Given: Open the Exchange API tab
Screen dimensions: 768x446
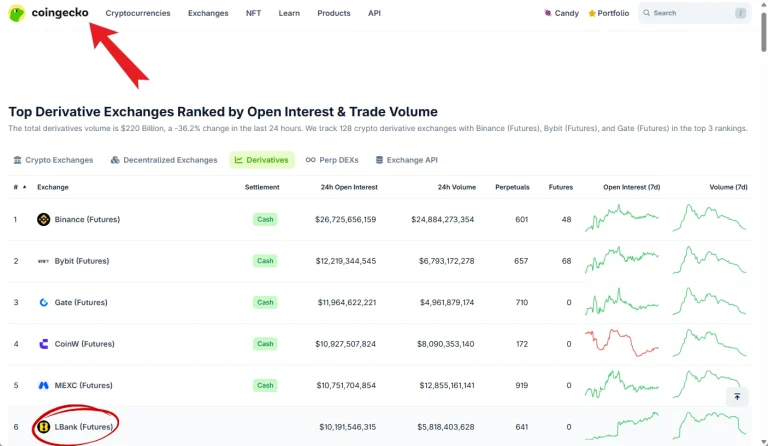Looking at the screenshot, I should point(407,160).
